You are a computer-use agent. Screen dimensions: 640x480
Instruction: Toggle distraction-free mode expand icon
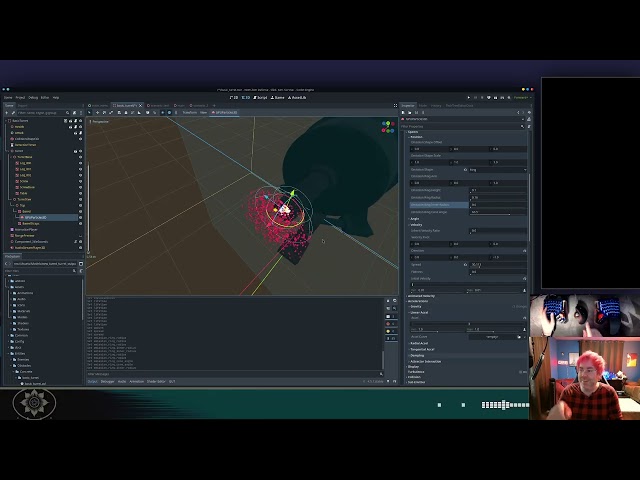[395, 105]
